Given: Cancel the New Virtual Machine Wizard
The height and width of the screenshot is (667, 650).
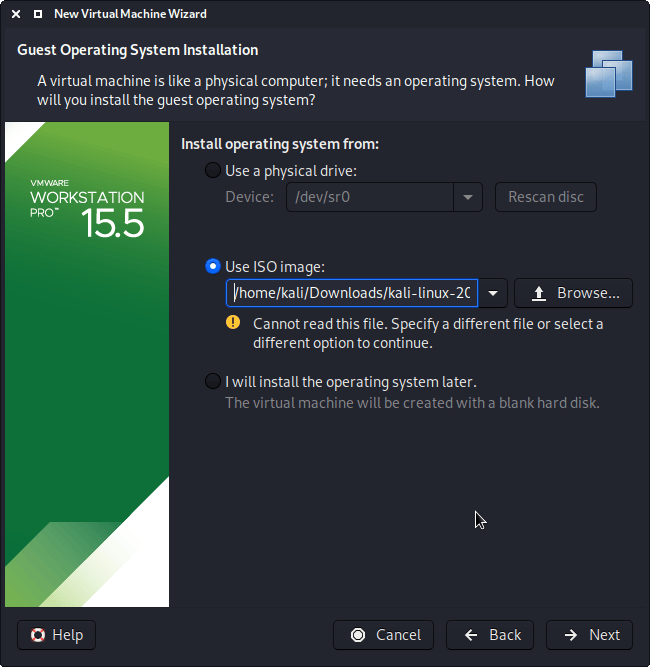Looking at the screenshot, I should click(x=384, y=635).
